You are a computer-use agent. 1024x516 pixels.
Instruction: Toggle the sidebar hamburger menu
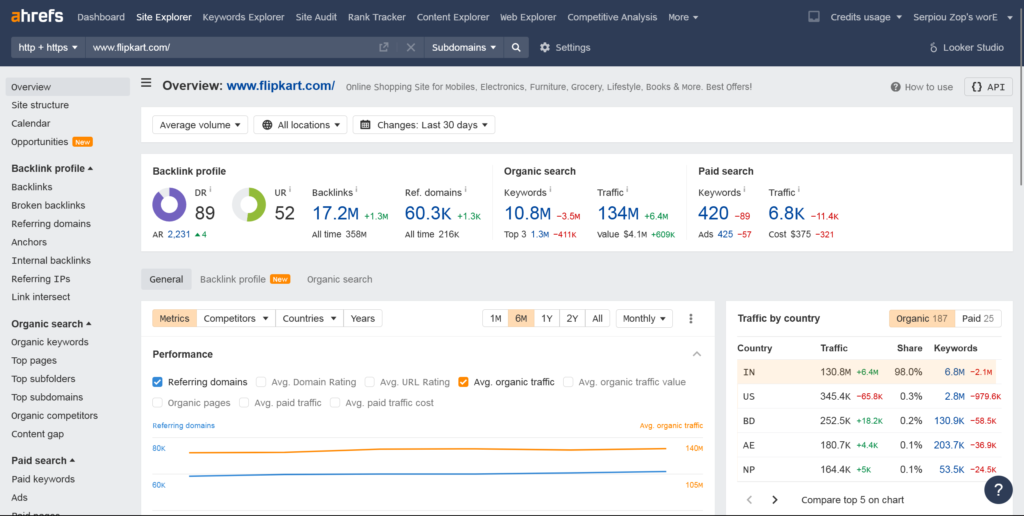[x=146, y=83]
